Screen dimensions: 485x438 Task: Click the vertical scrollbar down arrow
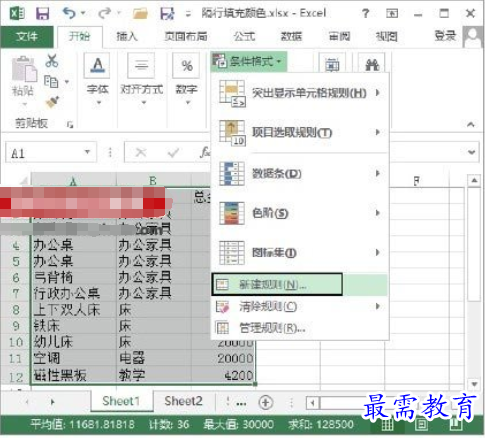[x=474, y=384]
